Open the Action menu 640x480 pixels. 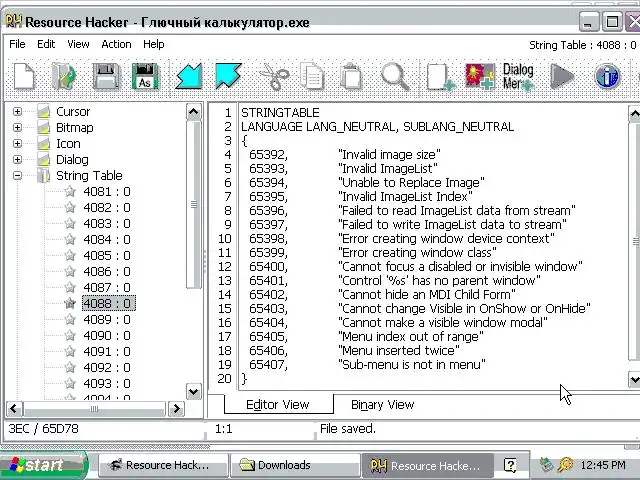[x=116, y=44]
